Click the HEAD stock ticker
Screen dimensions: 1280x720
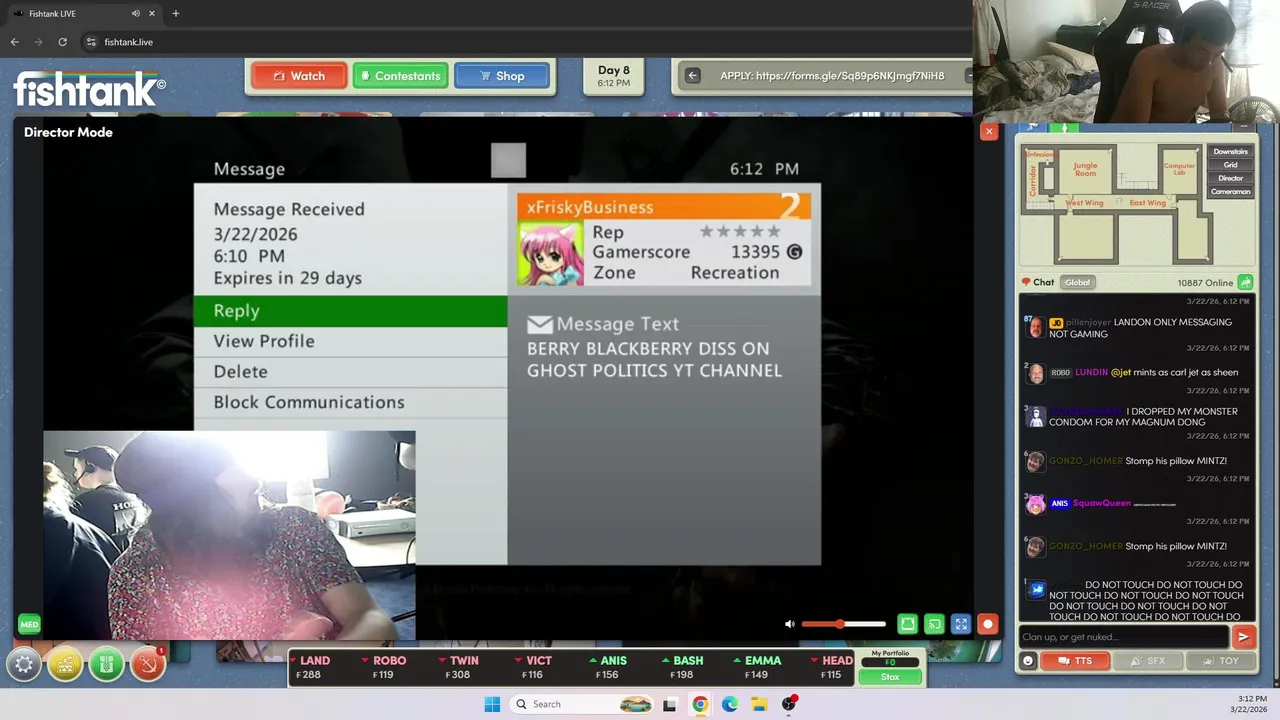tap(831, 667)
